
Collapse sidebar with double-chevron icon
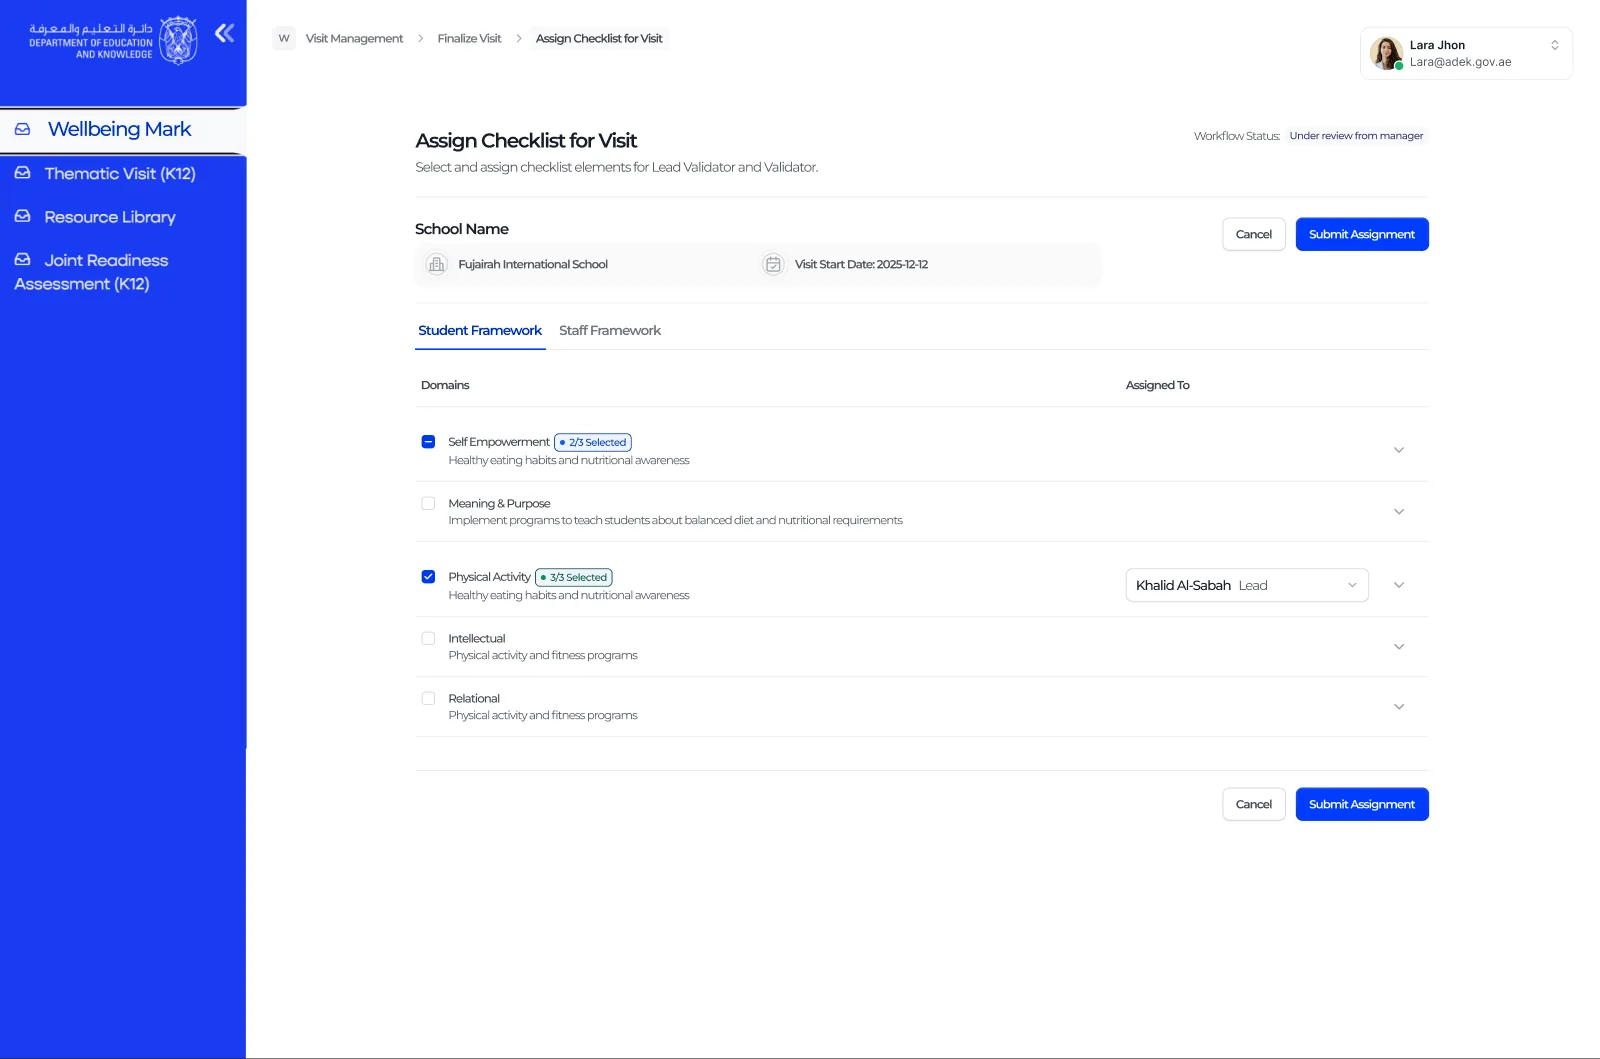(225, 33)
